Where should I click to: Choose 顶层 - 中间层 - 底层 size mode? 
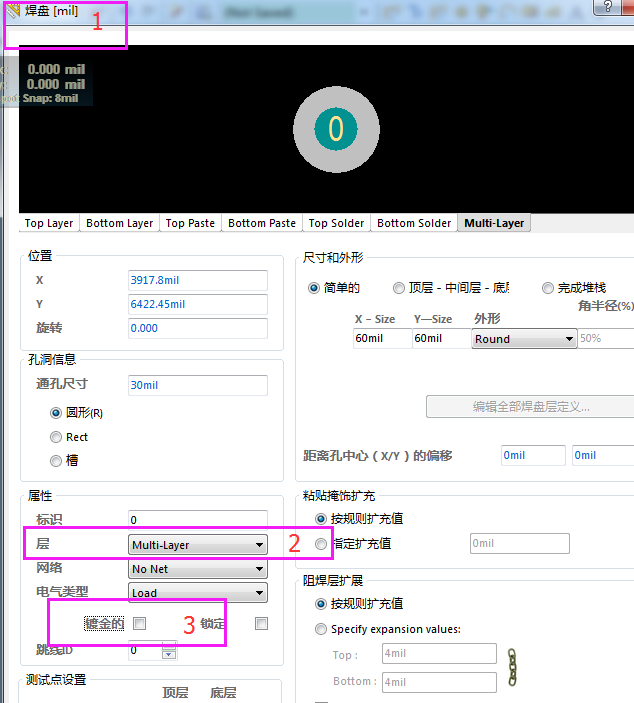pos(399,288)
